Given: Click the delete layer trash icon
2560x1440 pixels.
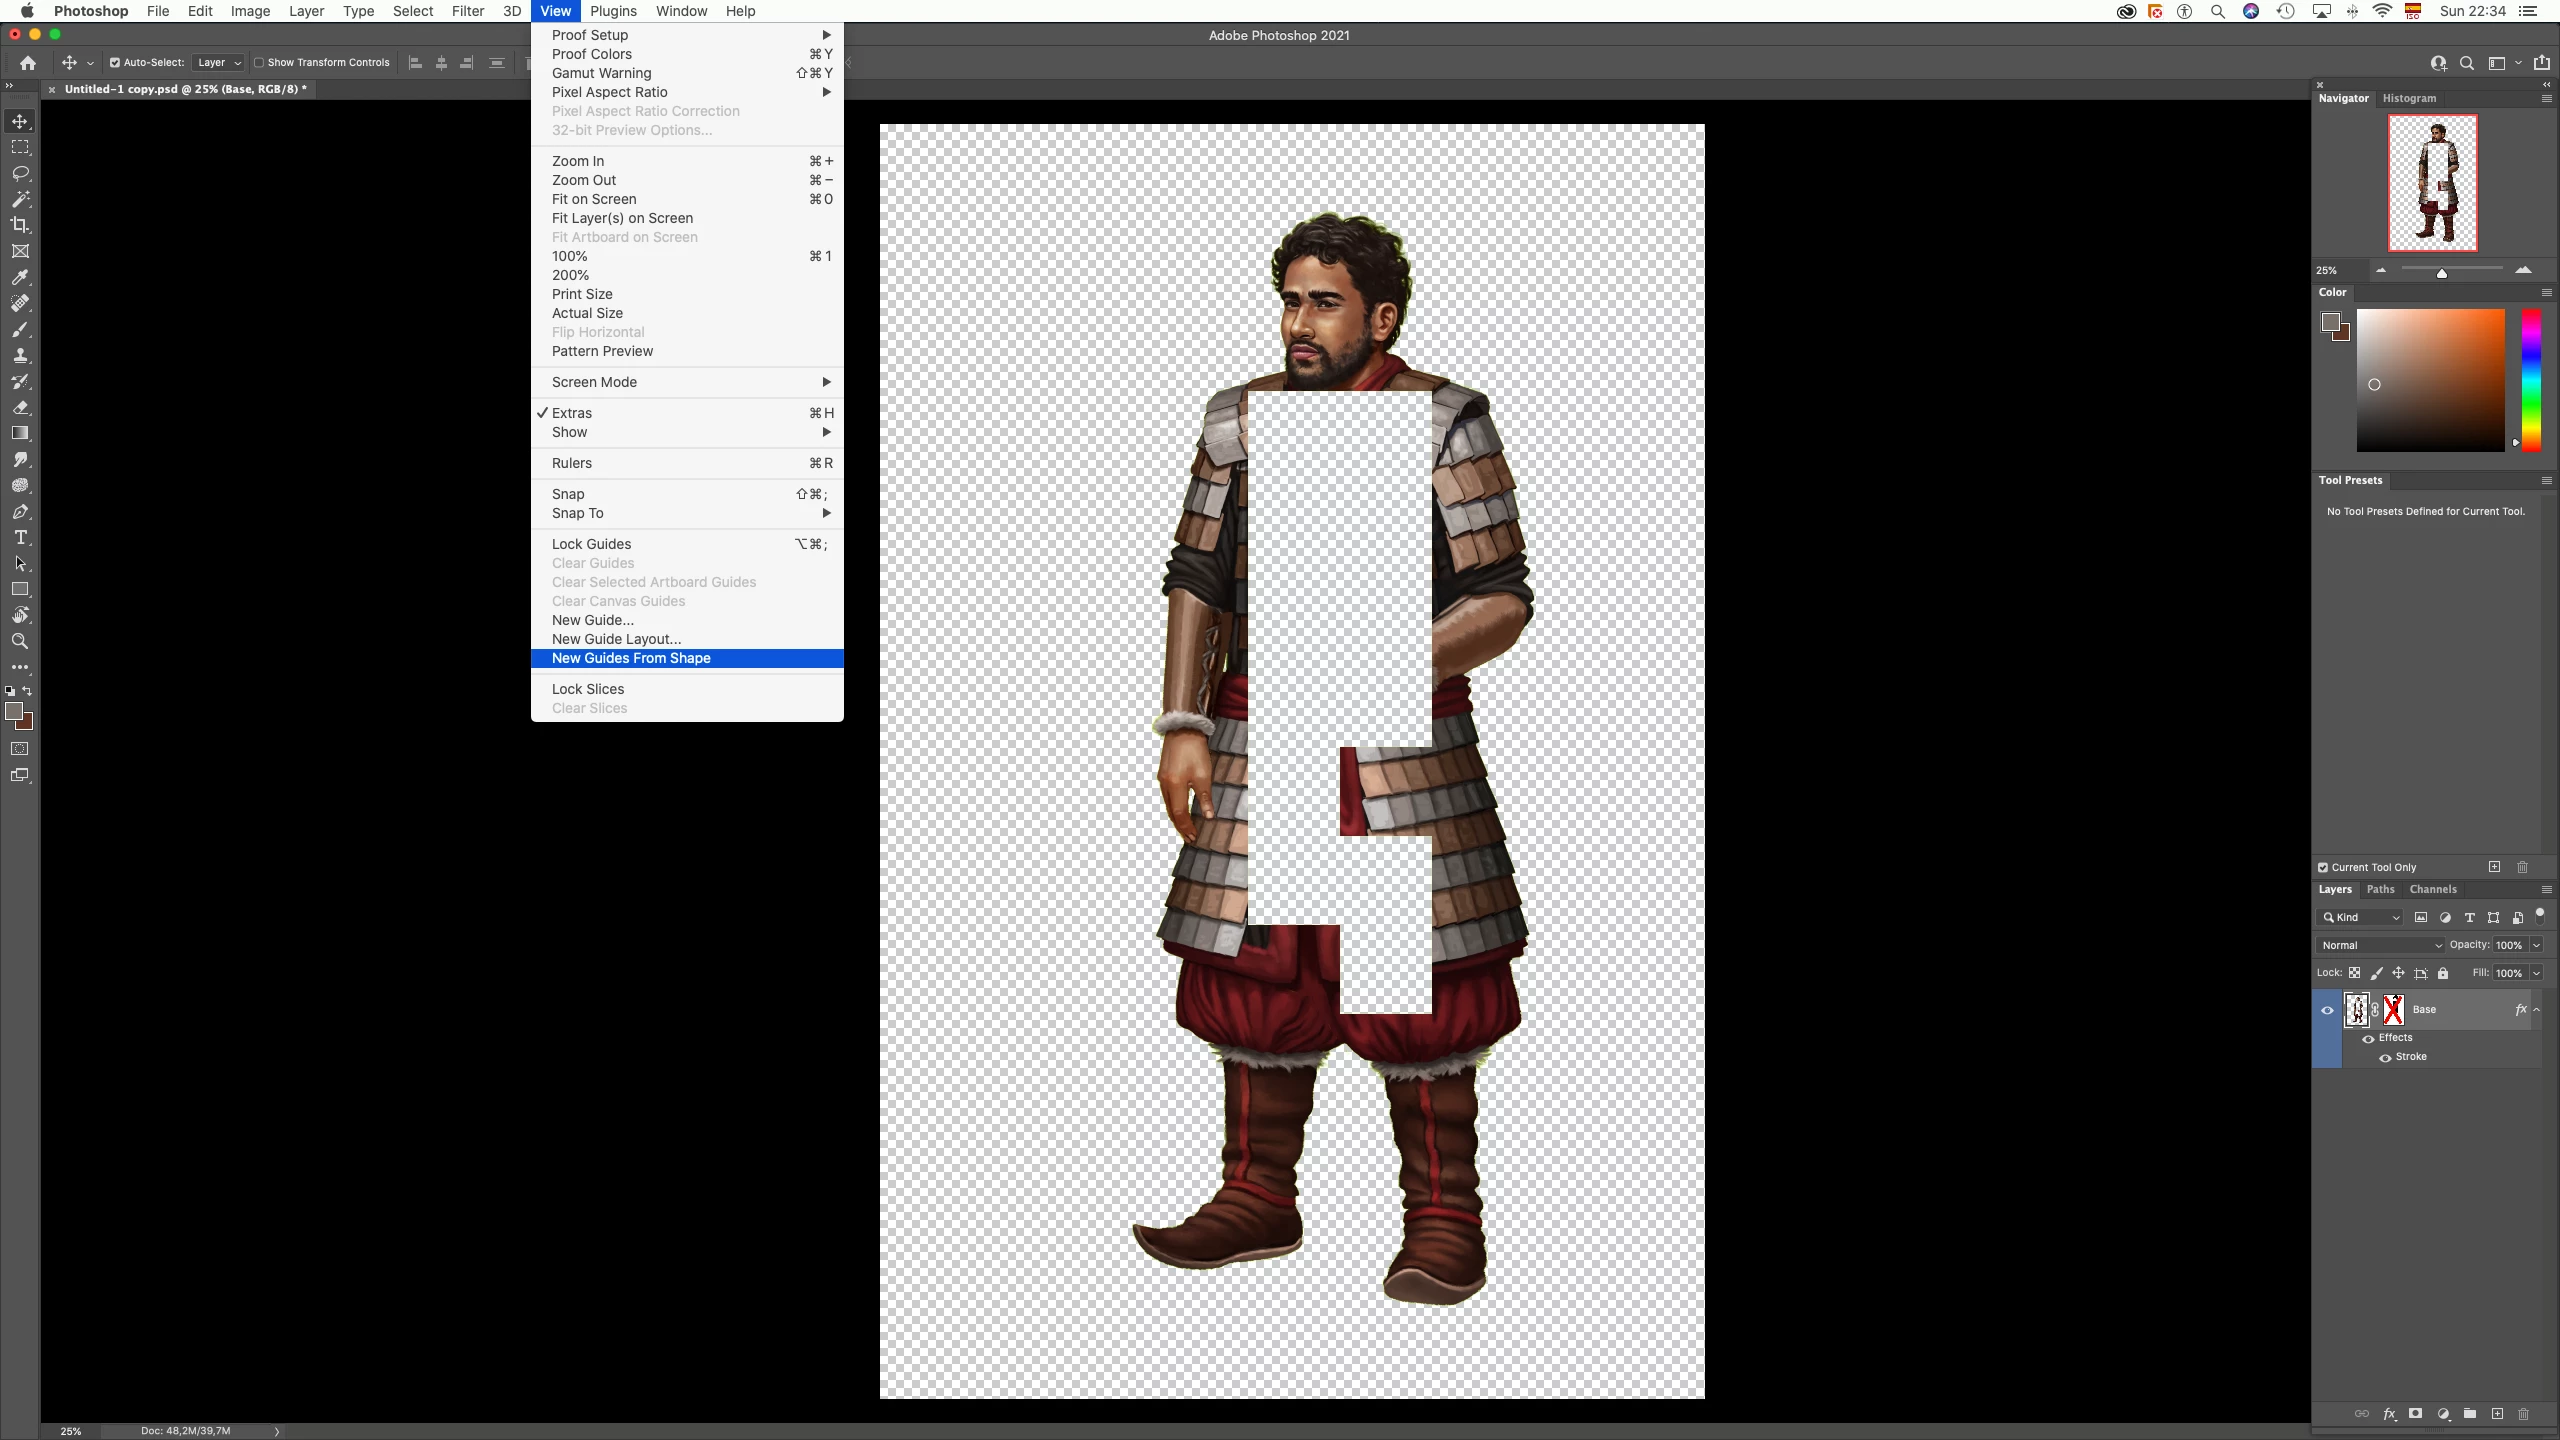Looking at the screenshot, I should pyautogui.click(x=2523, y=1414).
